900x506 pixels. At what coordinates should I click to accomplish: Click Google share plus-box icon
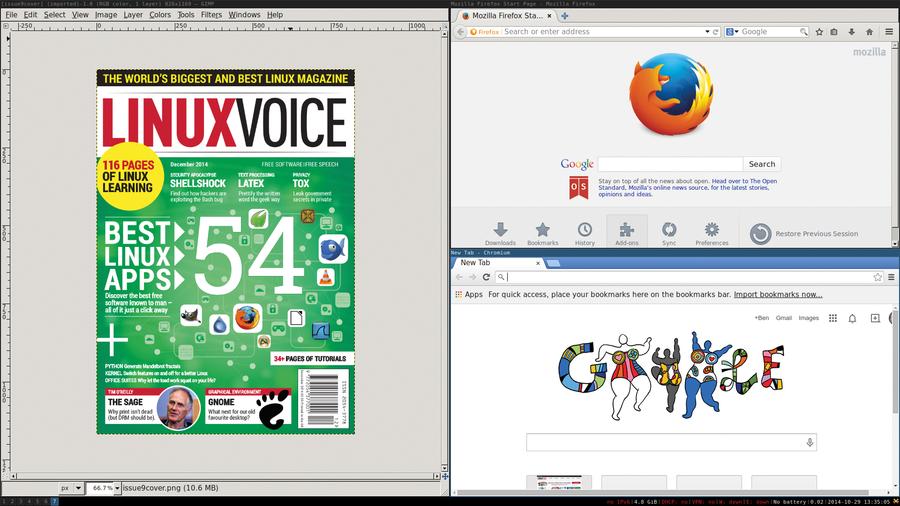pyautogui.click(x=875, y=318)
